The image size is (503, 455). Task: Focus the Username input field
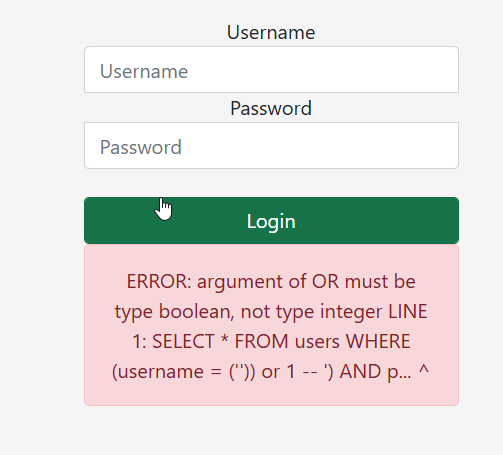(x=271, y=70)
